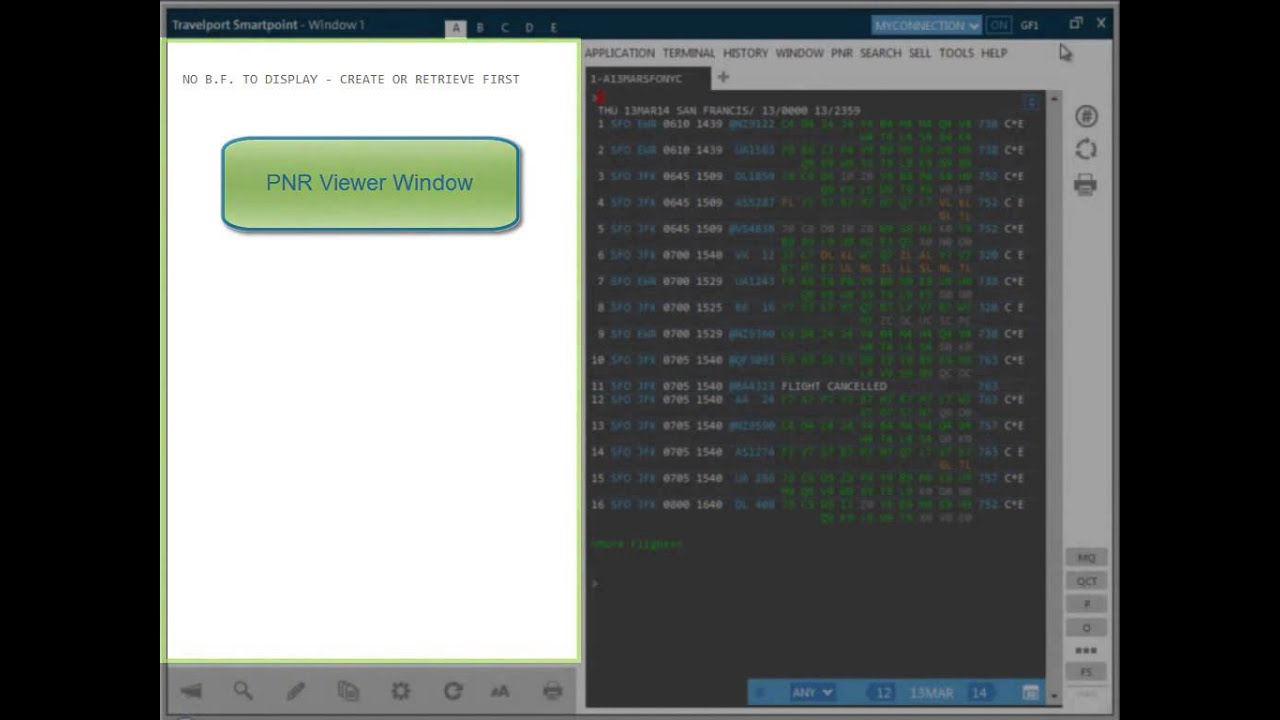Click the pencil edit icon in bottom toolbar
The width and height of the screenshot is (1280, 720).
coord(296,690)
